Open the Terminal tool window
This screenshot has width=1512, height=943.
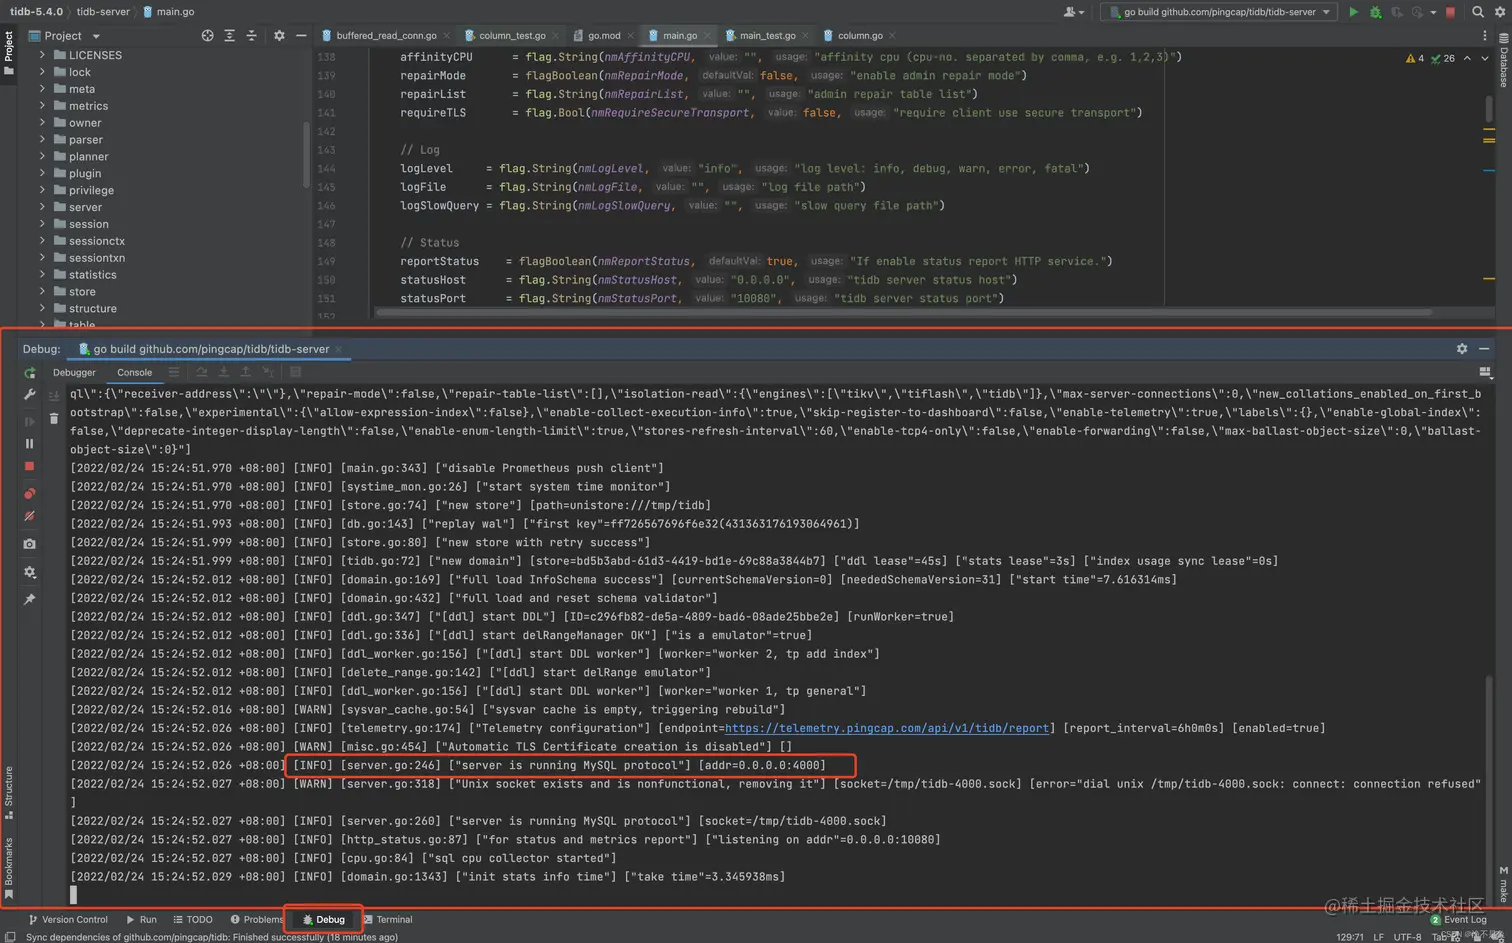tap(388, 919)
